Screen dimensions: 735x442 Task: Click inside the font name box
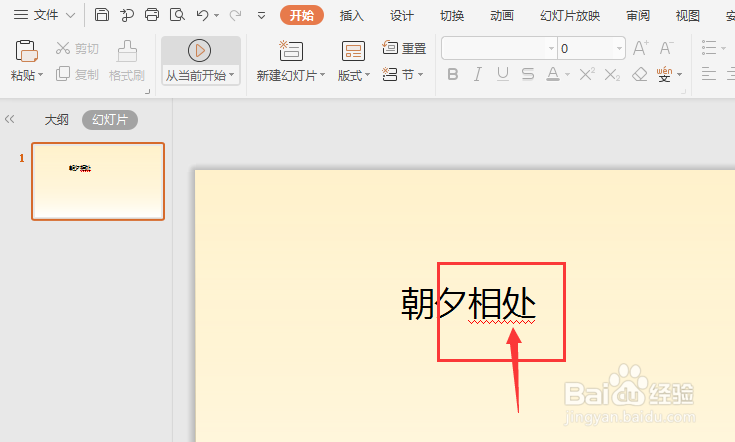coord(494,48)
